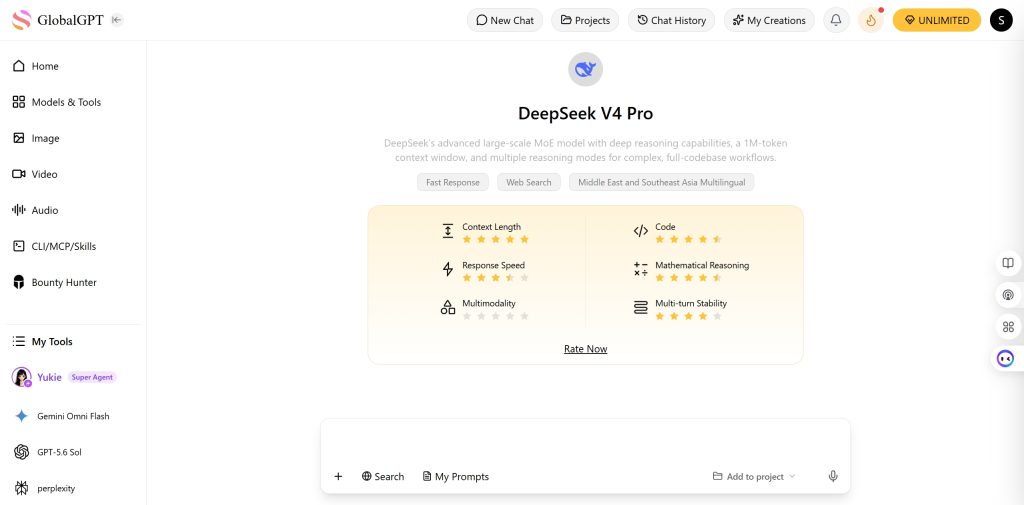The image size is (1024, 505).
Task: Click the Response Speed star rating
Action: click(x=496, y=278)
